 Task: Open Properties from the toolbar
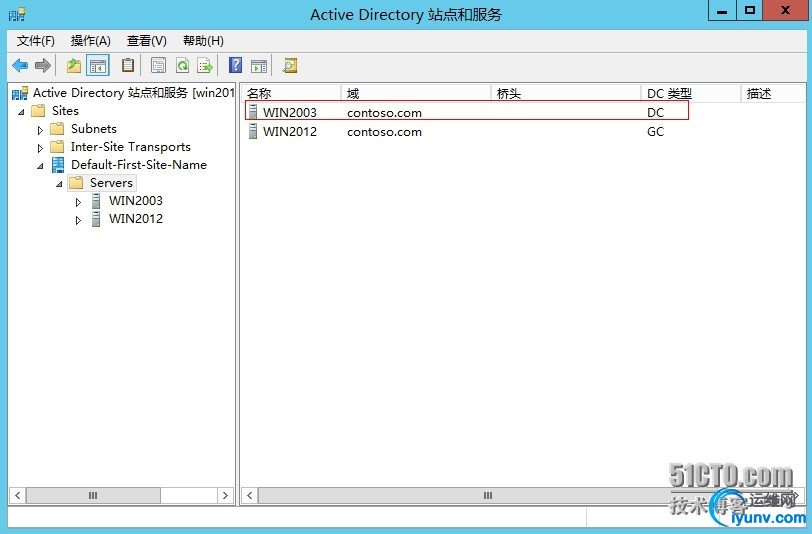pos(158,66)
